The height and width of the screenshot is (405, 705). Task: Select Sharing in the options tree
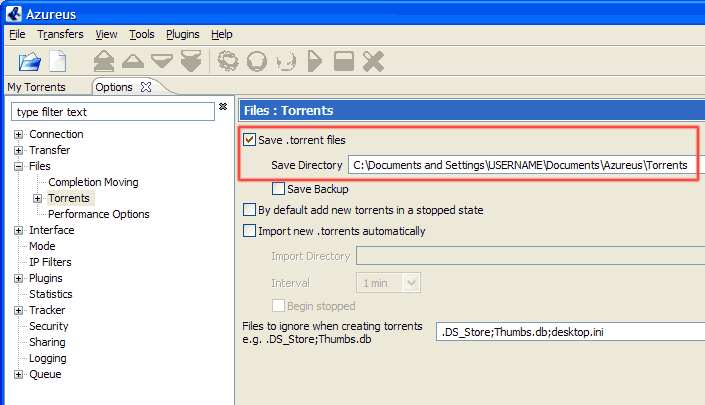47,342
